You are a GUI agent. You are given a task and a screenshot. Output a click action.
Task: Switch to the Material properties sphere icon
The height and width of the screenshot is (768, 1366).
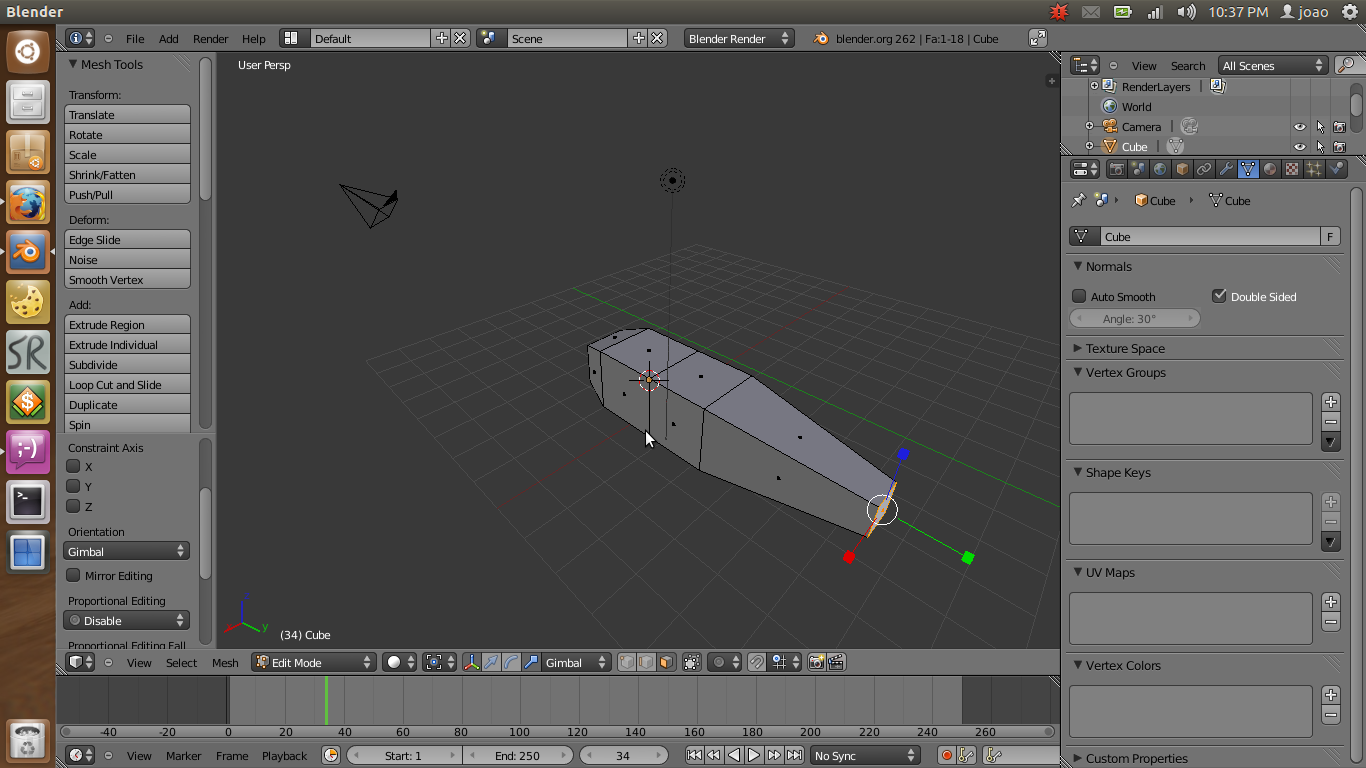[x=1272, y=169]
